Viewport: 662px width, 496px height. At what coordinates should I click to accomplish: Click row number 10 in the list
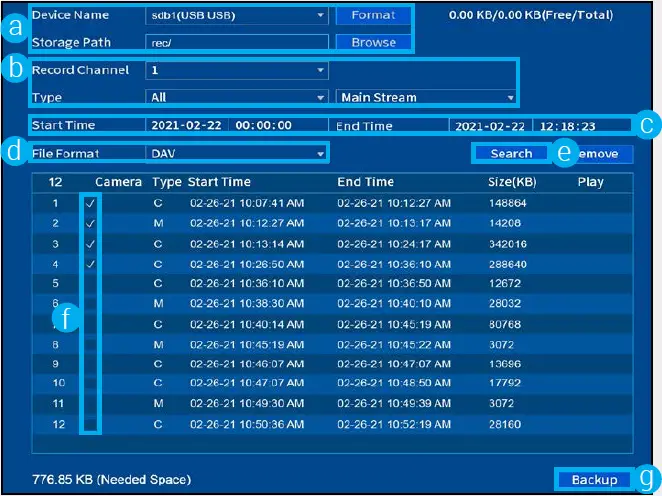click(x=59, y=383)
